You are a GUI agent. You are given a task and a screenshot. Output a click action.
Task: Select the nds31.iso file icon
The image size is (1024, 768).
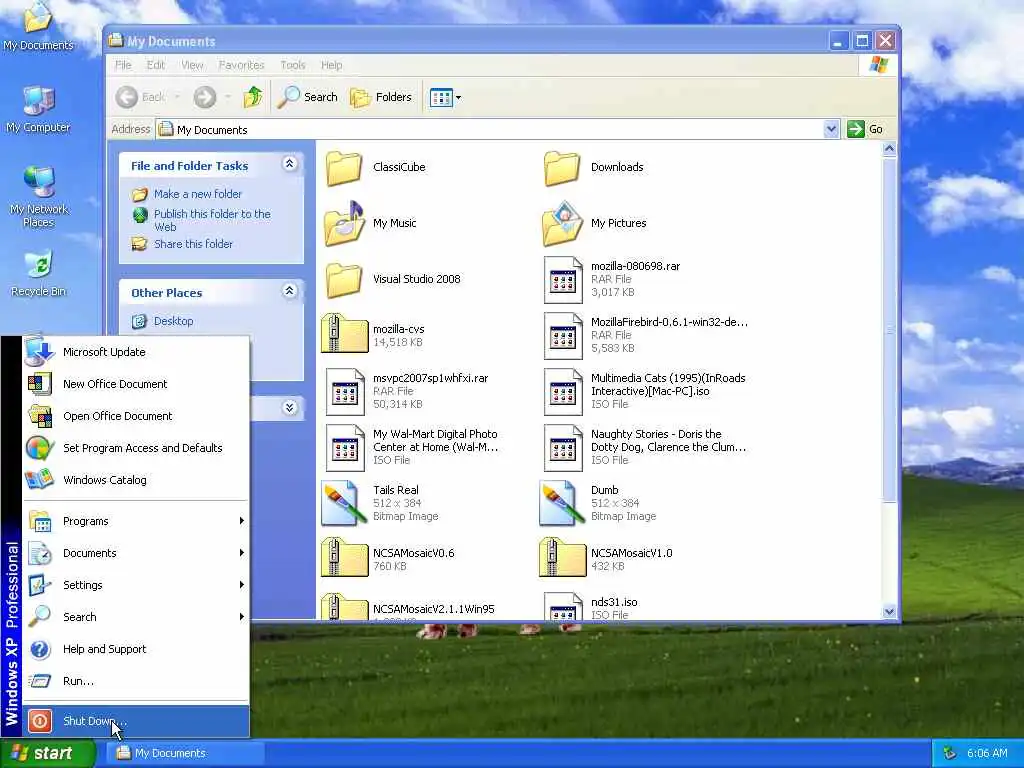[563, 606]
